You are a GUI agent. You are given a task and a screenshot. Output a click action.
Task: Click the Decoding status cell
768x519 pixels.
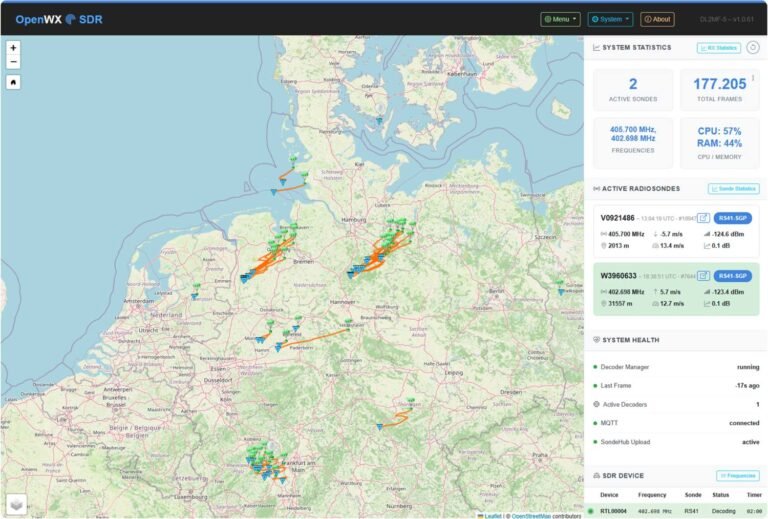coord(723,511)
